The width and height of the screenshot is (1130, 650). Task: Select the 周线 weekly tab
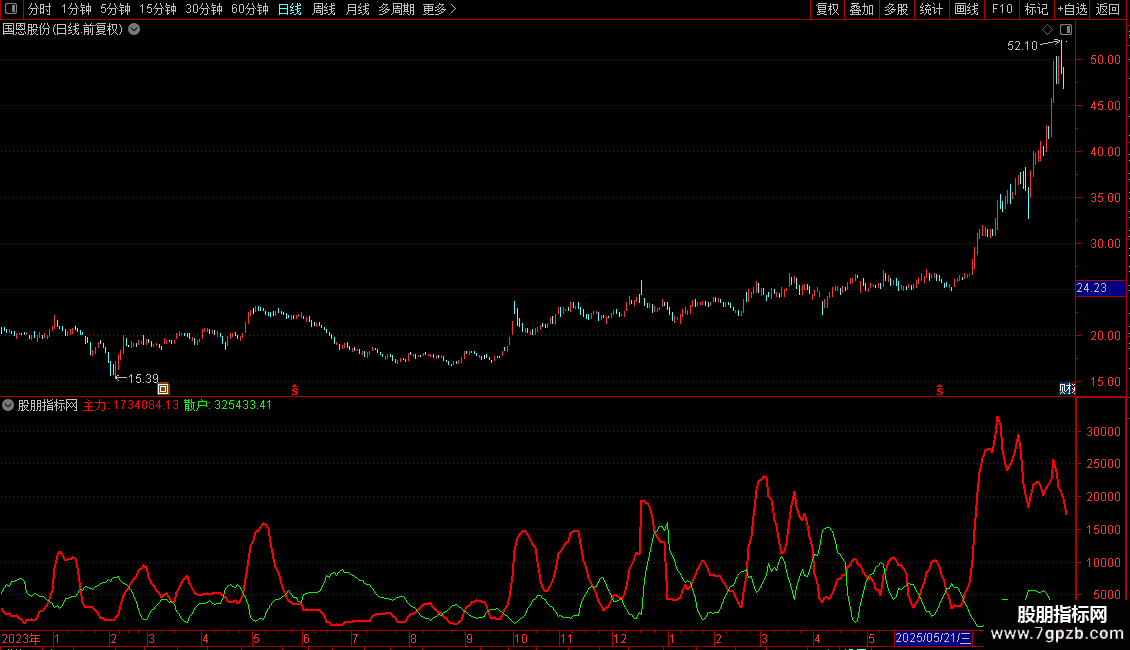click(x=324, y=9)
